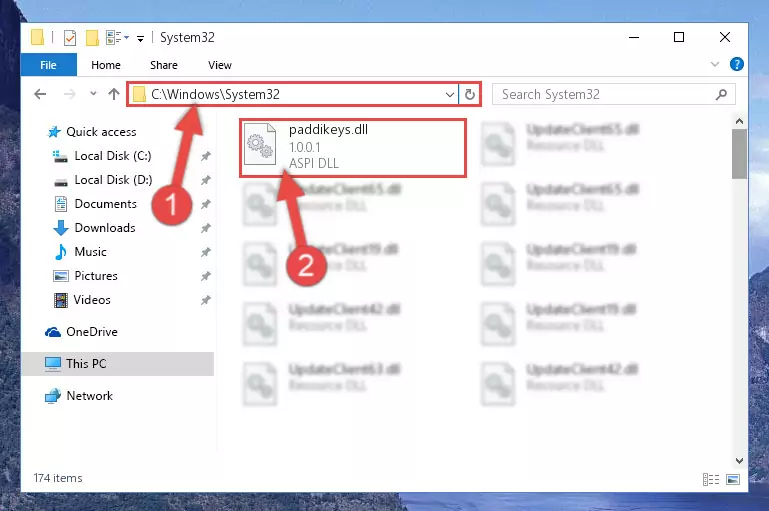Viewport: 769px width, 511px height.
Task: Click the pin icon next to Documents
Action: (x=205, y=204)
